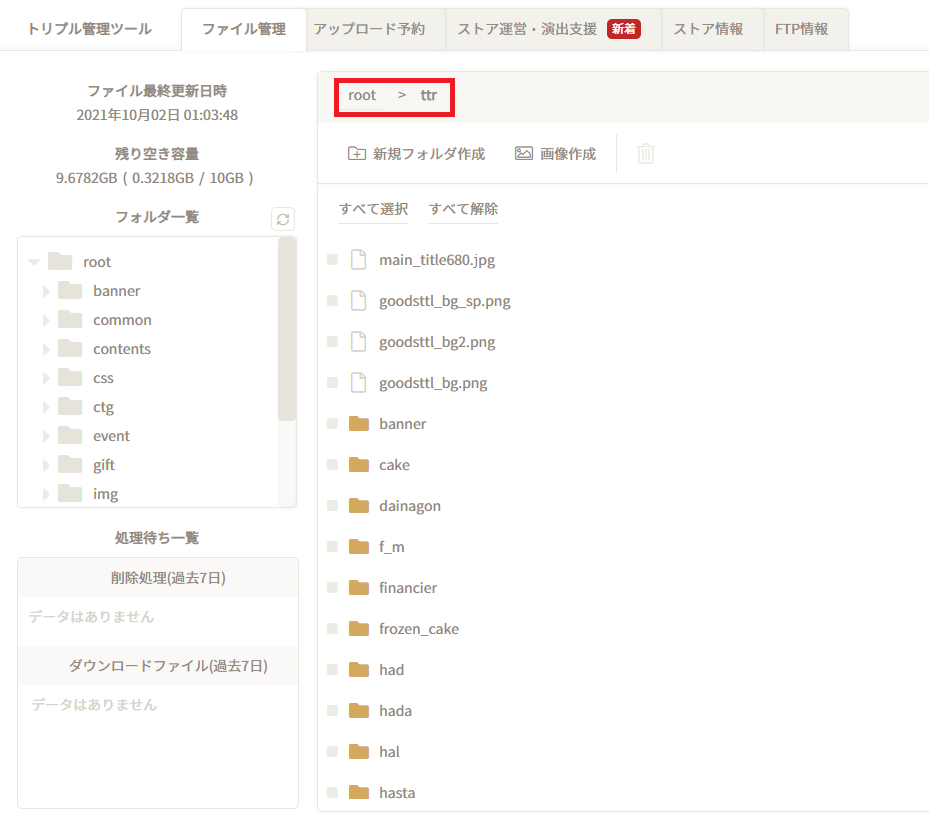The image size is (929, 827).
Task: Click the folder tree scrollbar
Action: click(287, 329)
